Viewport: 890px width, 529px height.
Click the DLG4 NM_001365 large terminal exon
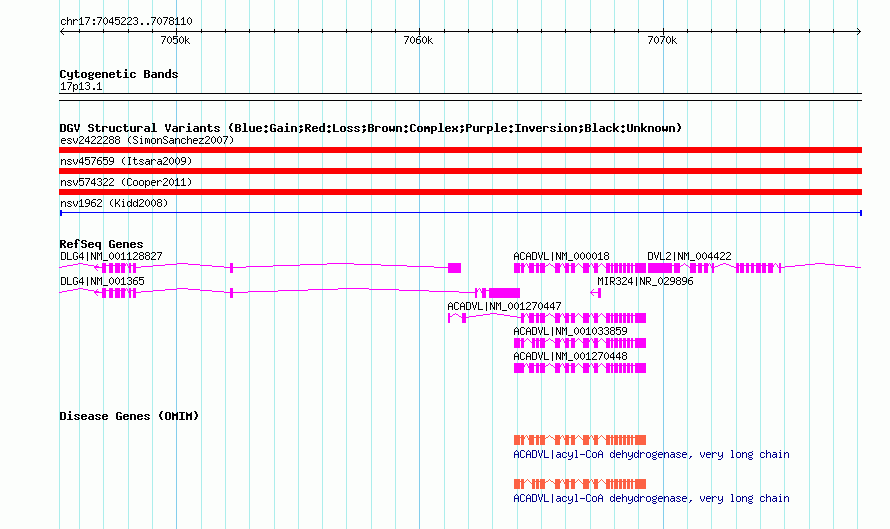(x=505, y=293)
